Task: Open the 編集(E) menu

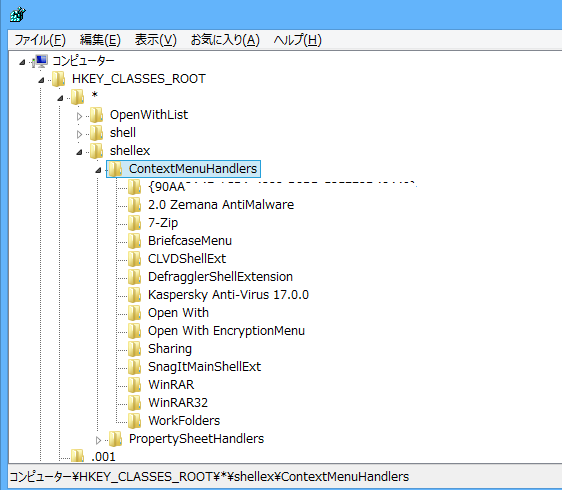Action: click(100, 40)
